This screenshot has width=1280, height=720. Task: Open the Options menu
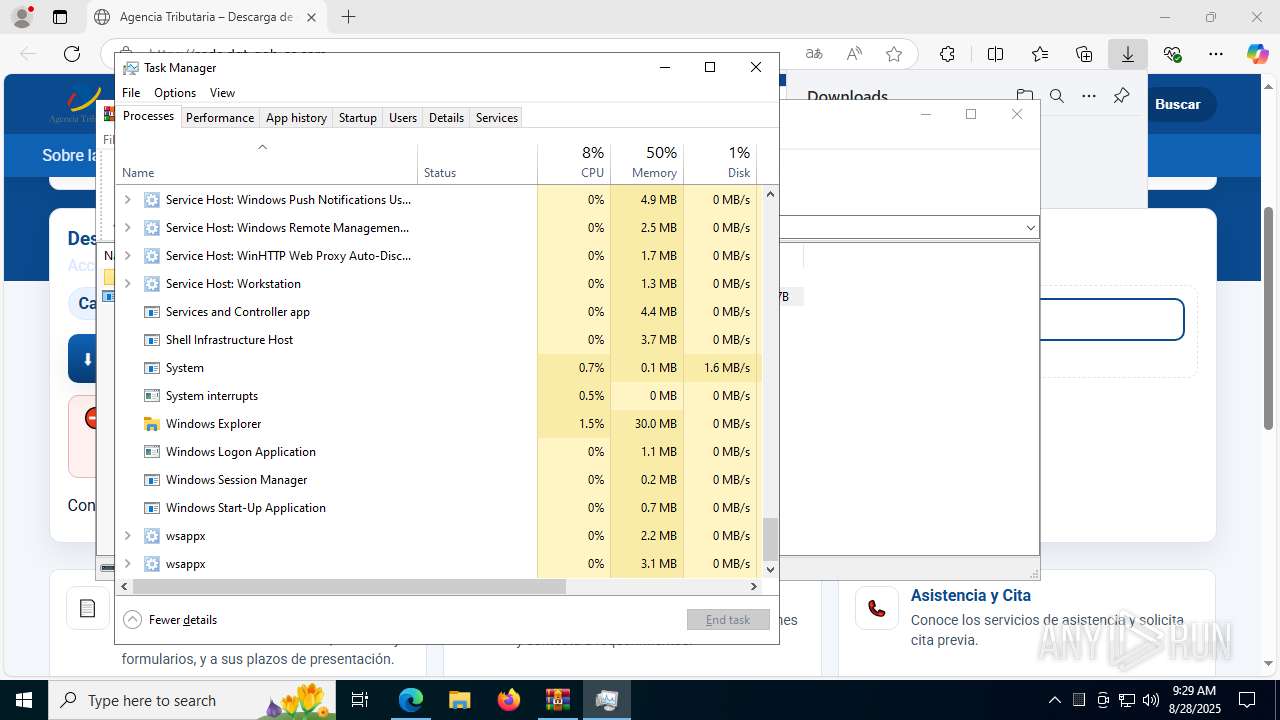coord(175,93)
